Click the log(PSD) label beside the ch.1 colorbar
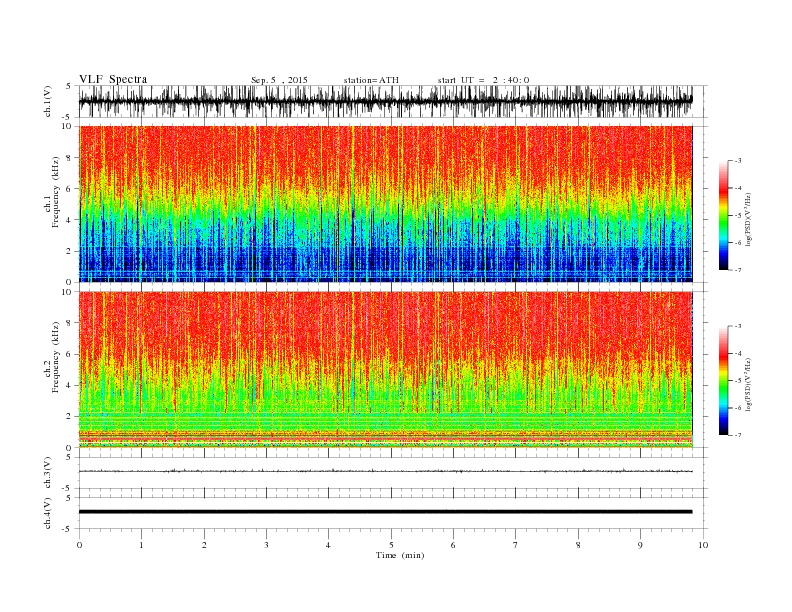This screenshot has width=792, height=612. click(x=748, y=219)
